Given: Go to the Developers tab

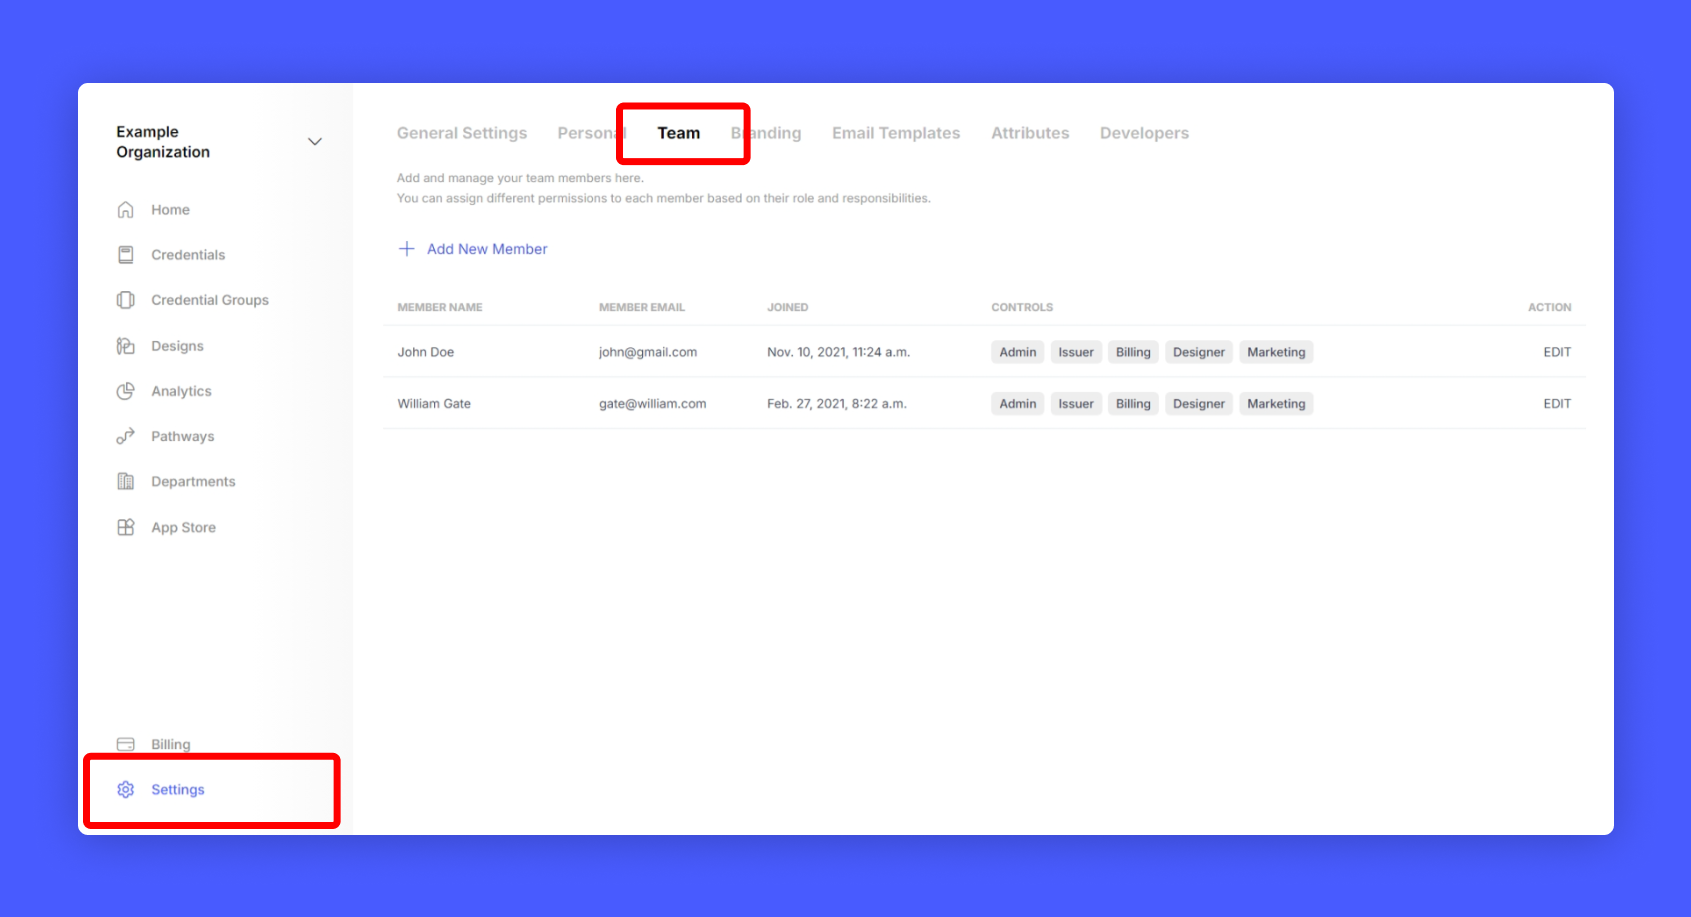Looking at the screenshot, I should click(1144, 133).
